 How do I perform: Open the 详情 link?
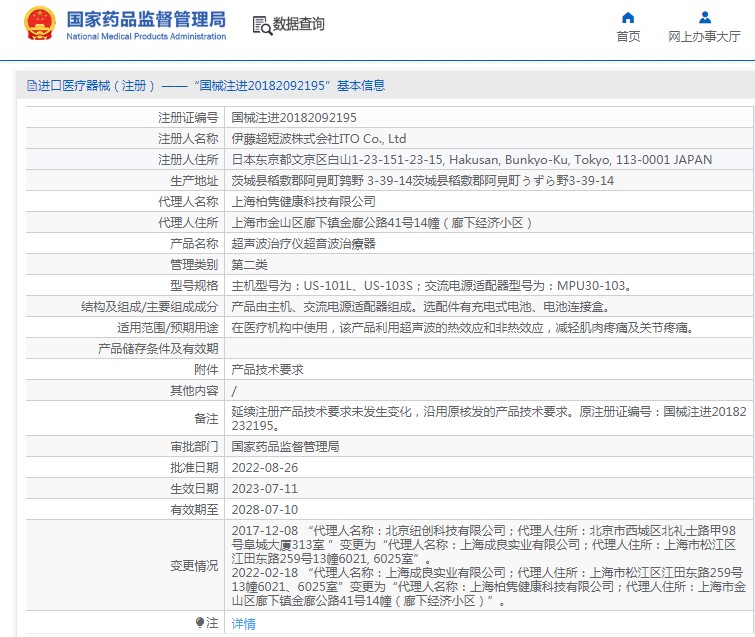pyautogui.click(x=244, y=624)
